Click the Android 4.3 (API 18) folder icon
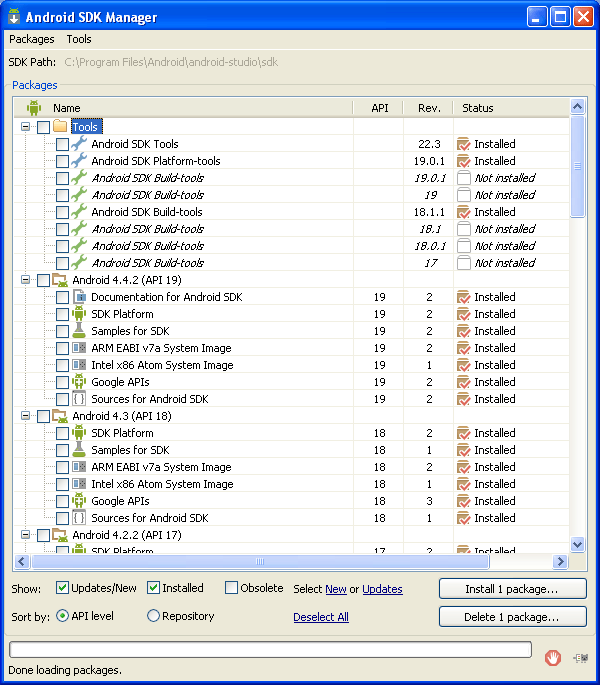 click(x=60, y=416)
